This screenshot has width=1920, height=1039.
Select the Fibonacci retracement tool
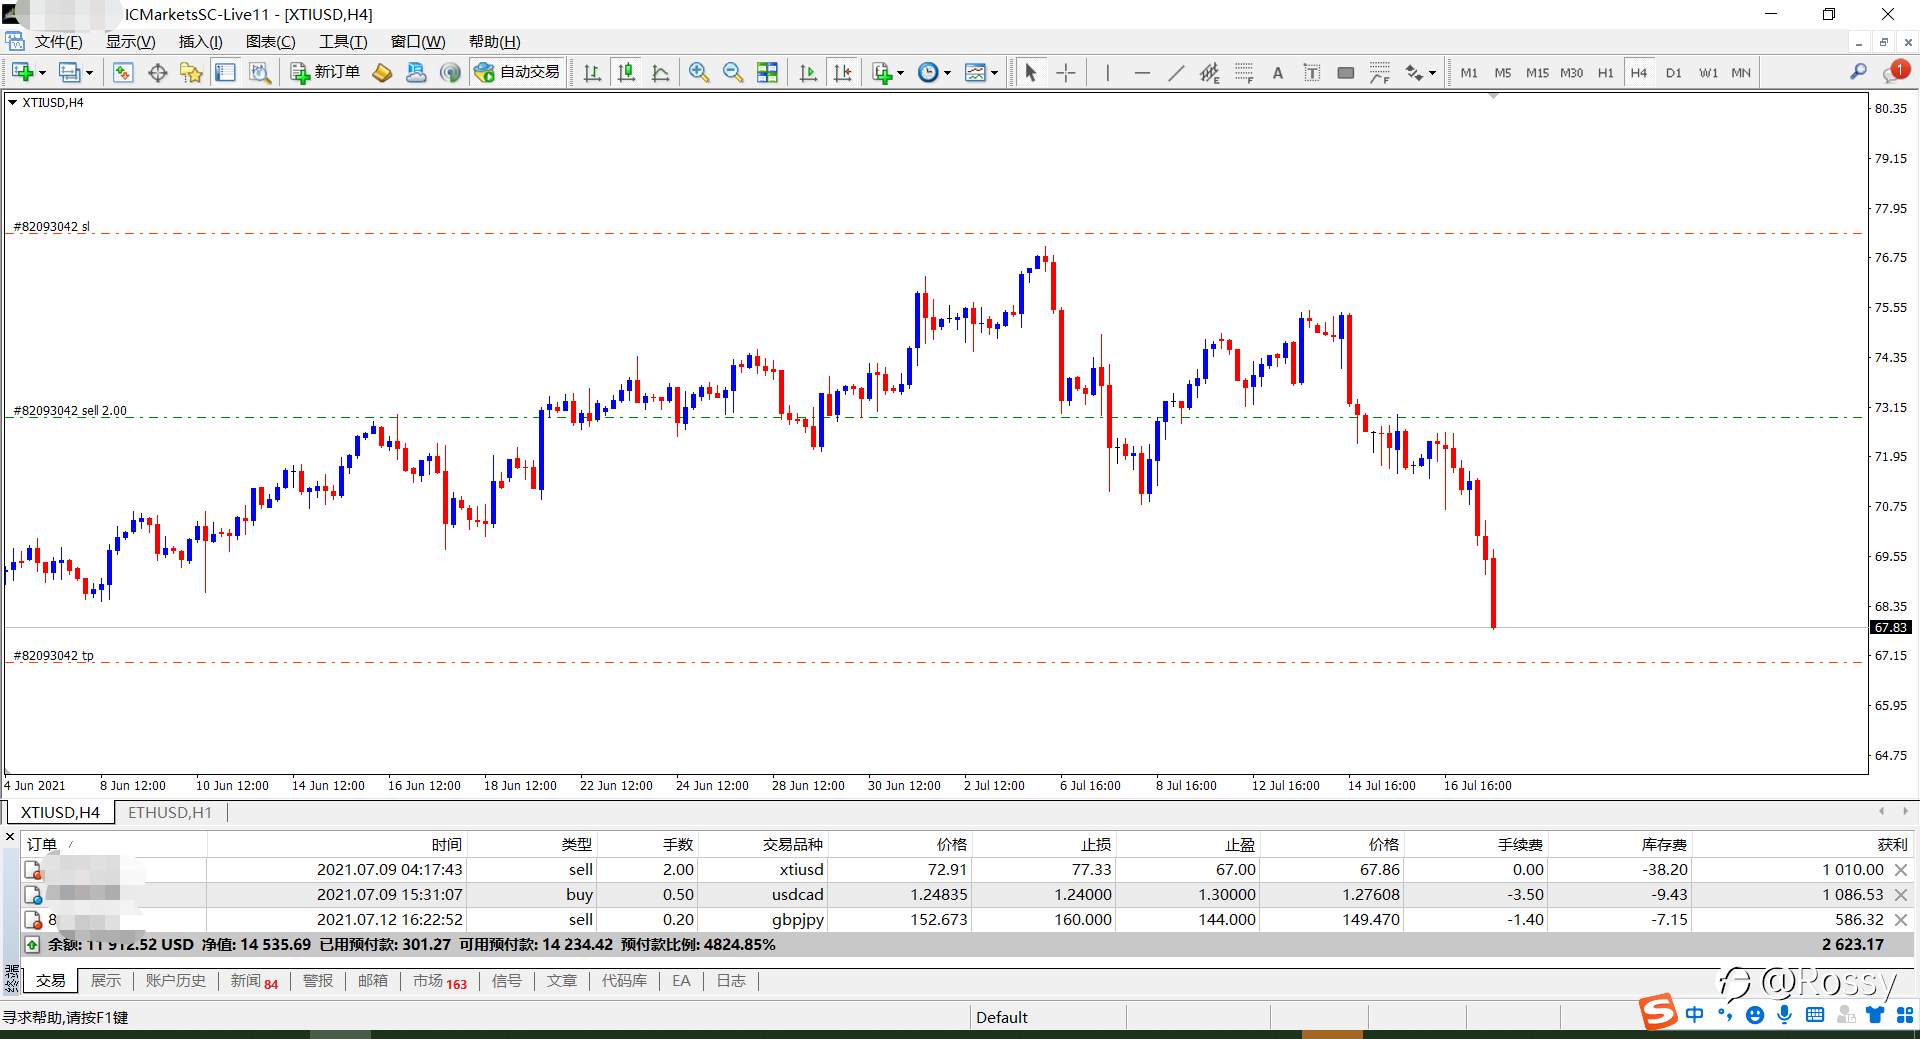pos(1244,72)
